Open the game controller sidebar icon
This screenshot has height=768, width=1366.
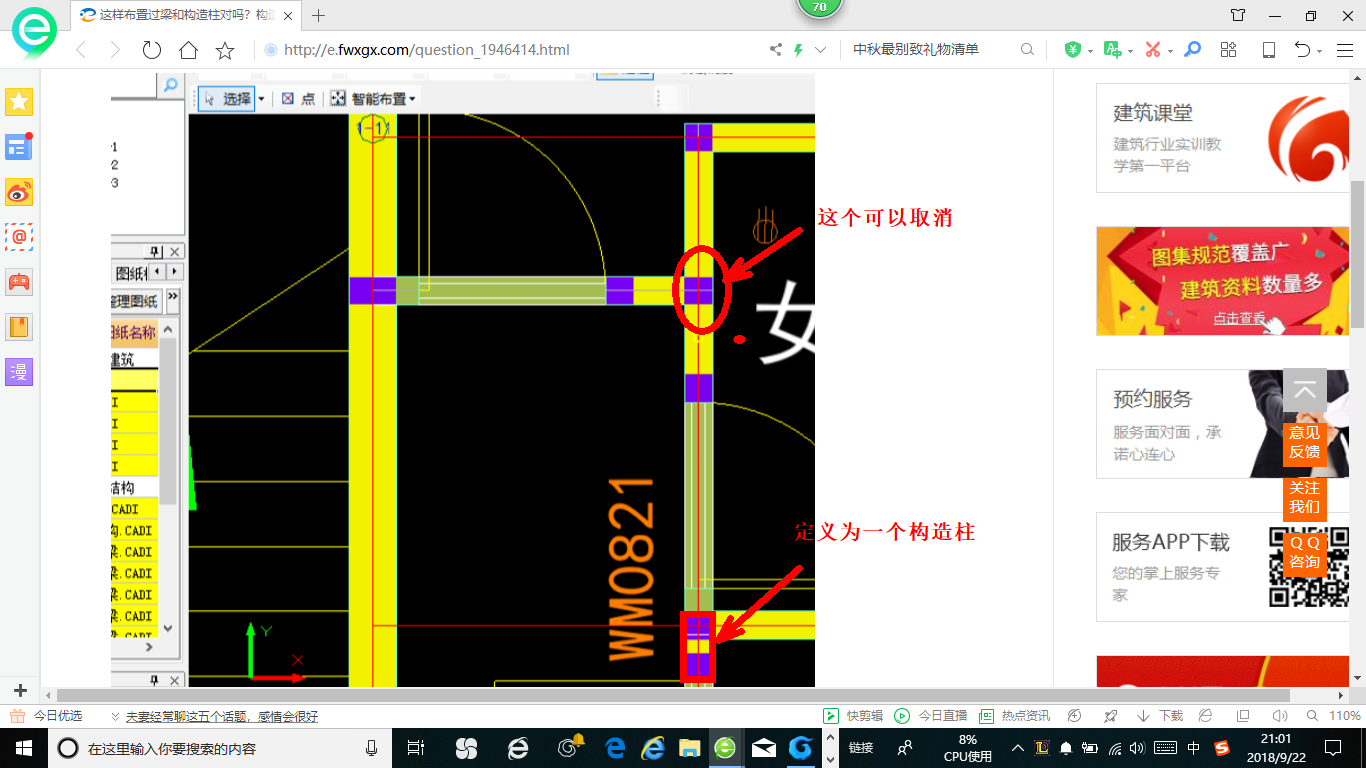[19, 282]
